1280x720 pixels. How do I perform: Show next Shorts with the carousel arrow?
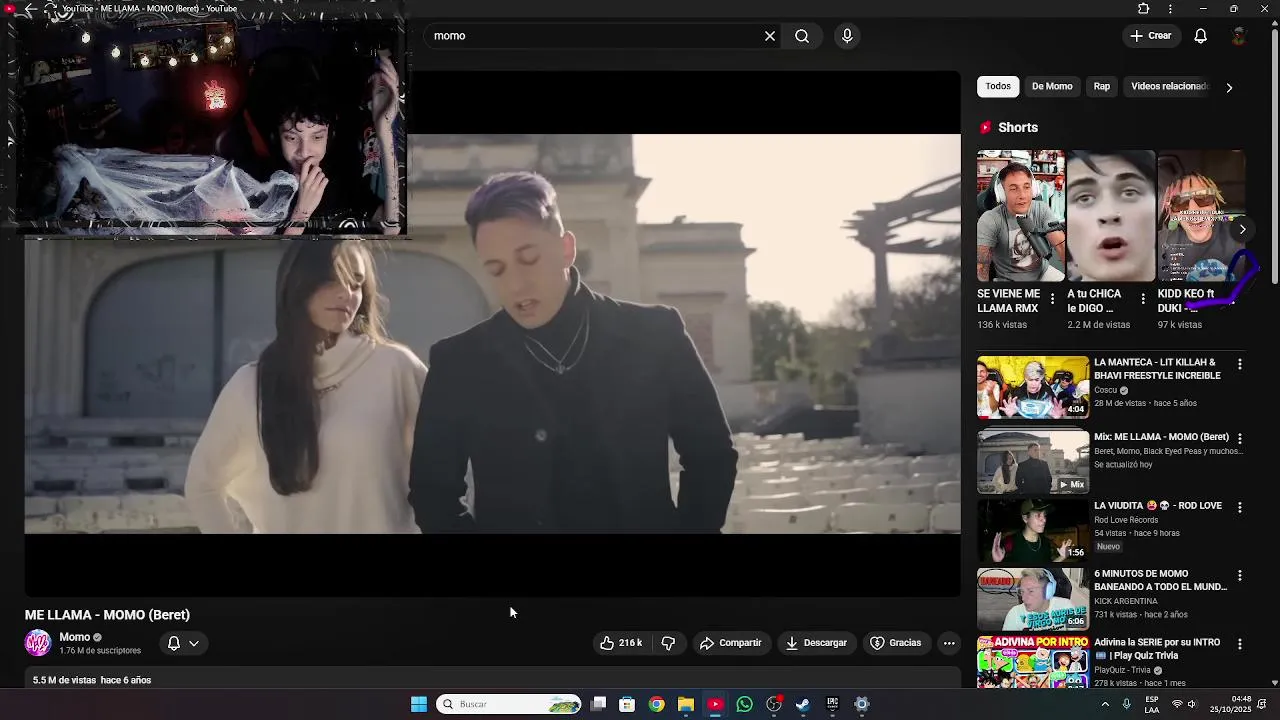[1242, 229]
